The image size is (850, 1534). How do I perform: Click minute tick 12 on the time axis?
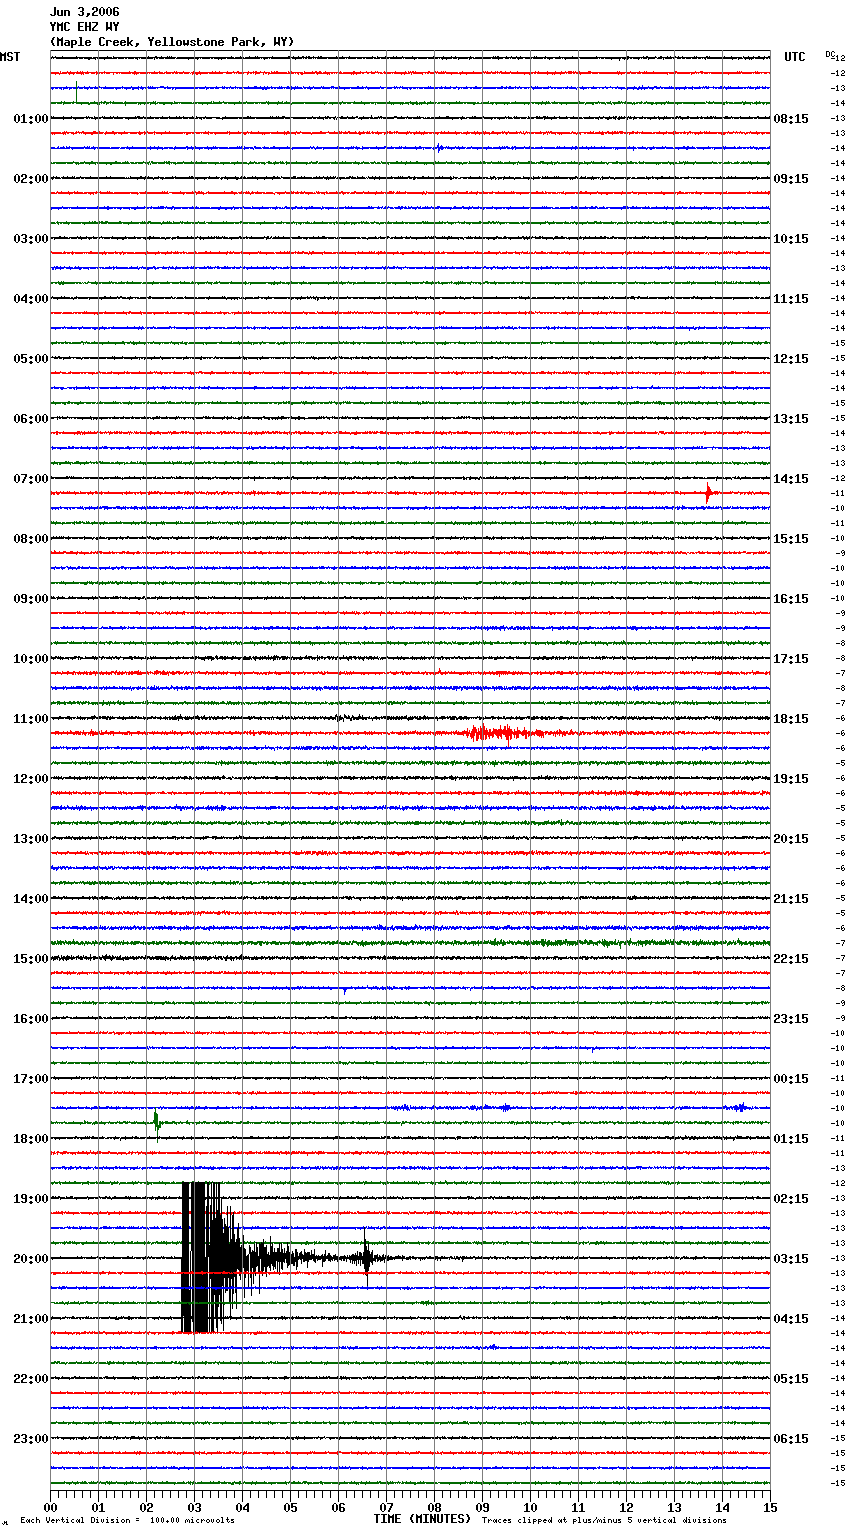point(627,1507)
